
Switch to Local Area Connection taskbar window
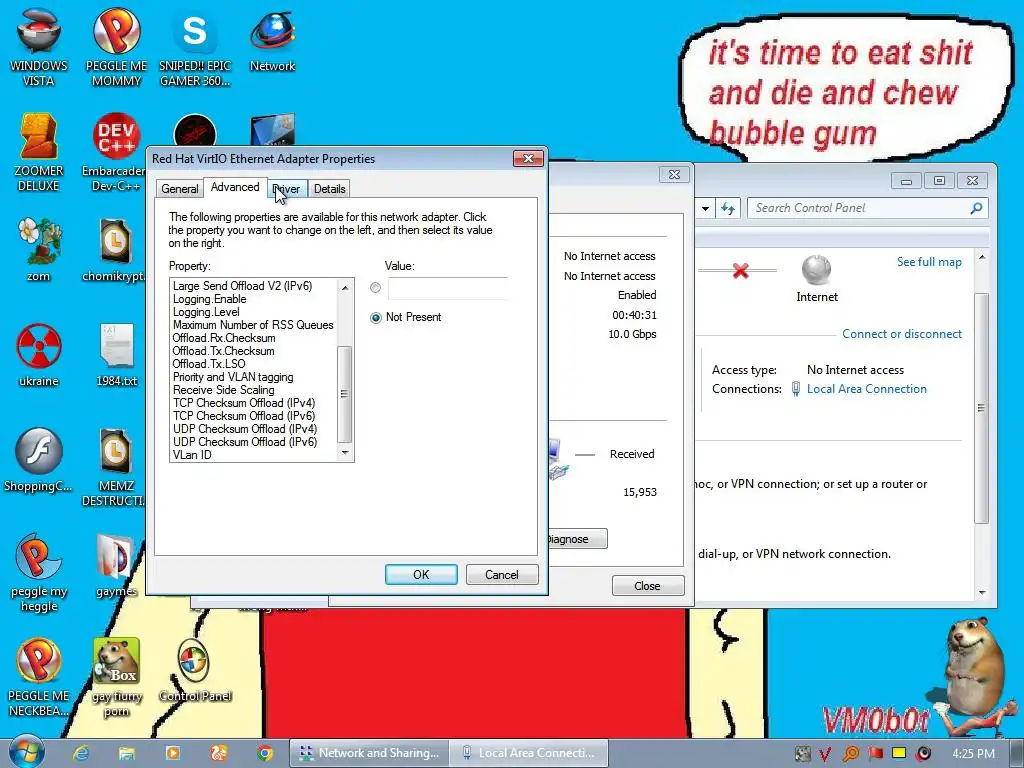tap(530, 753)
